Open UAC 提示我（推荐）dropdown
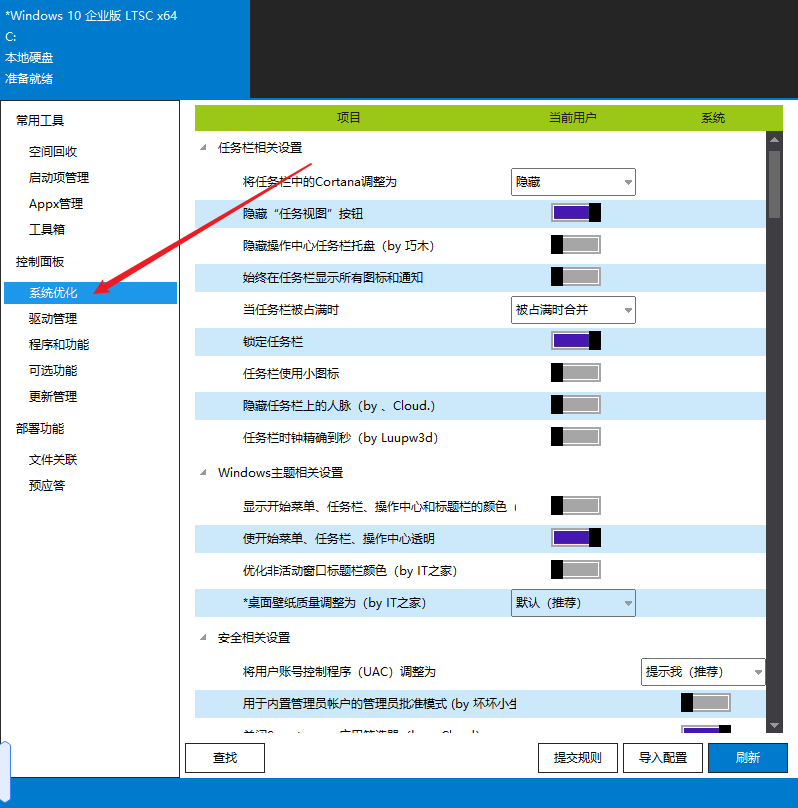This screenshot has height=808, width=798. tap(703, 672)
